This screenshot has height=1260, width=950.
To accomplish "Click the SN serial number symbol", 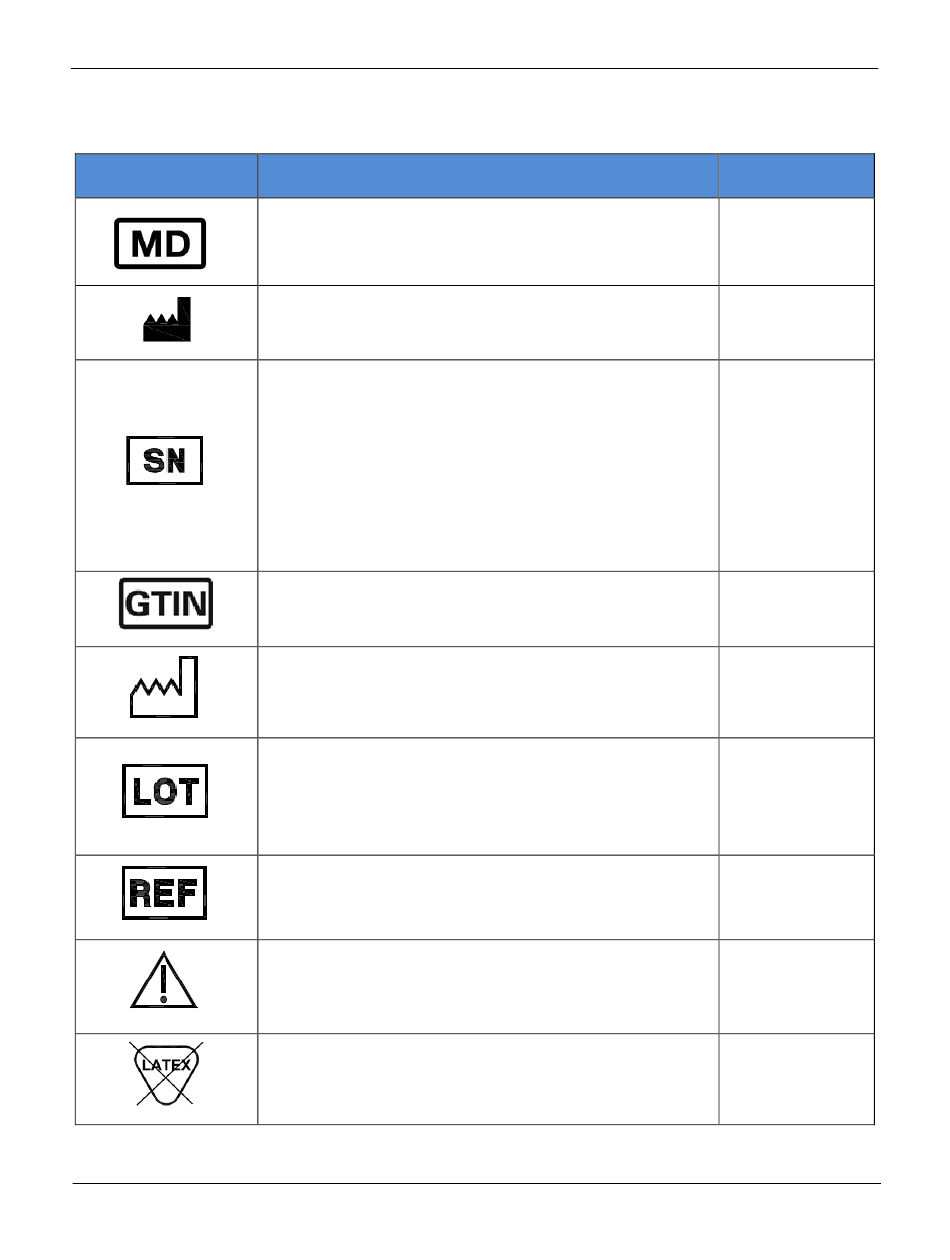I will pyautogui.click(x=165, y=462).
